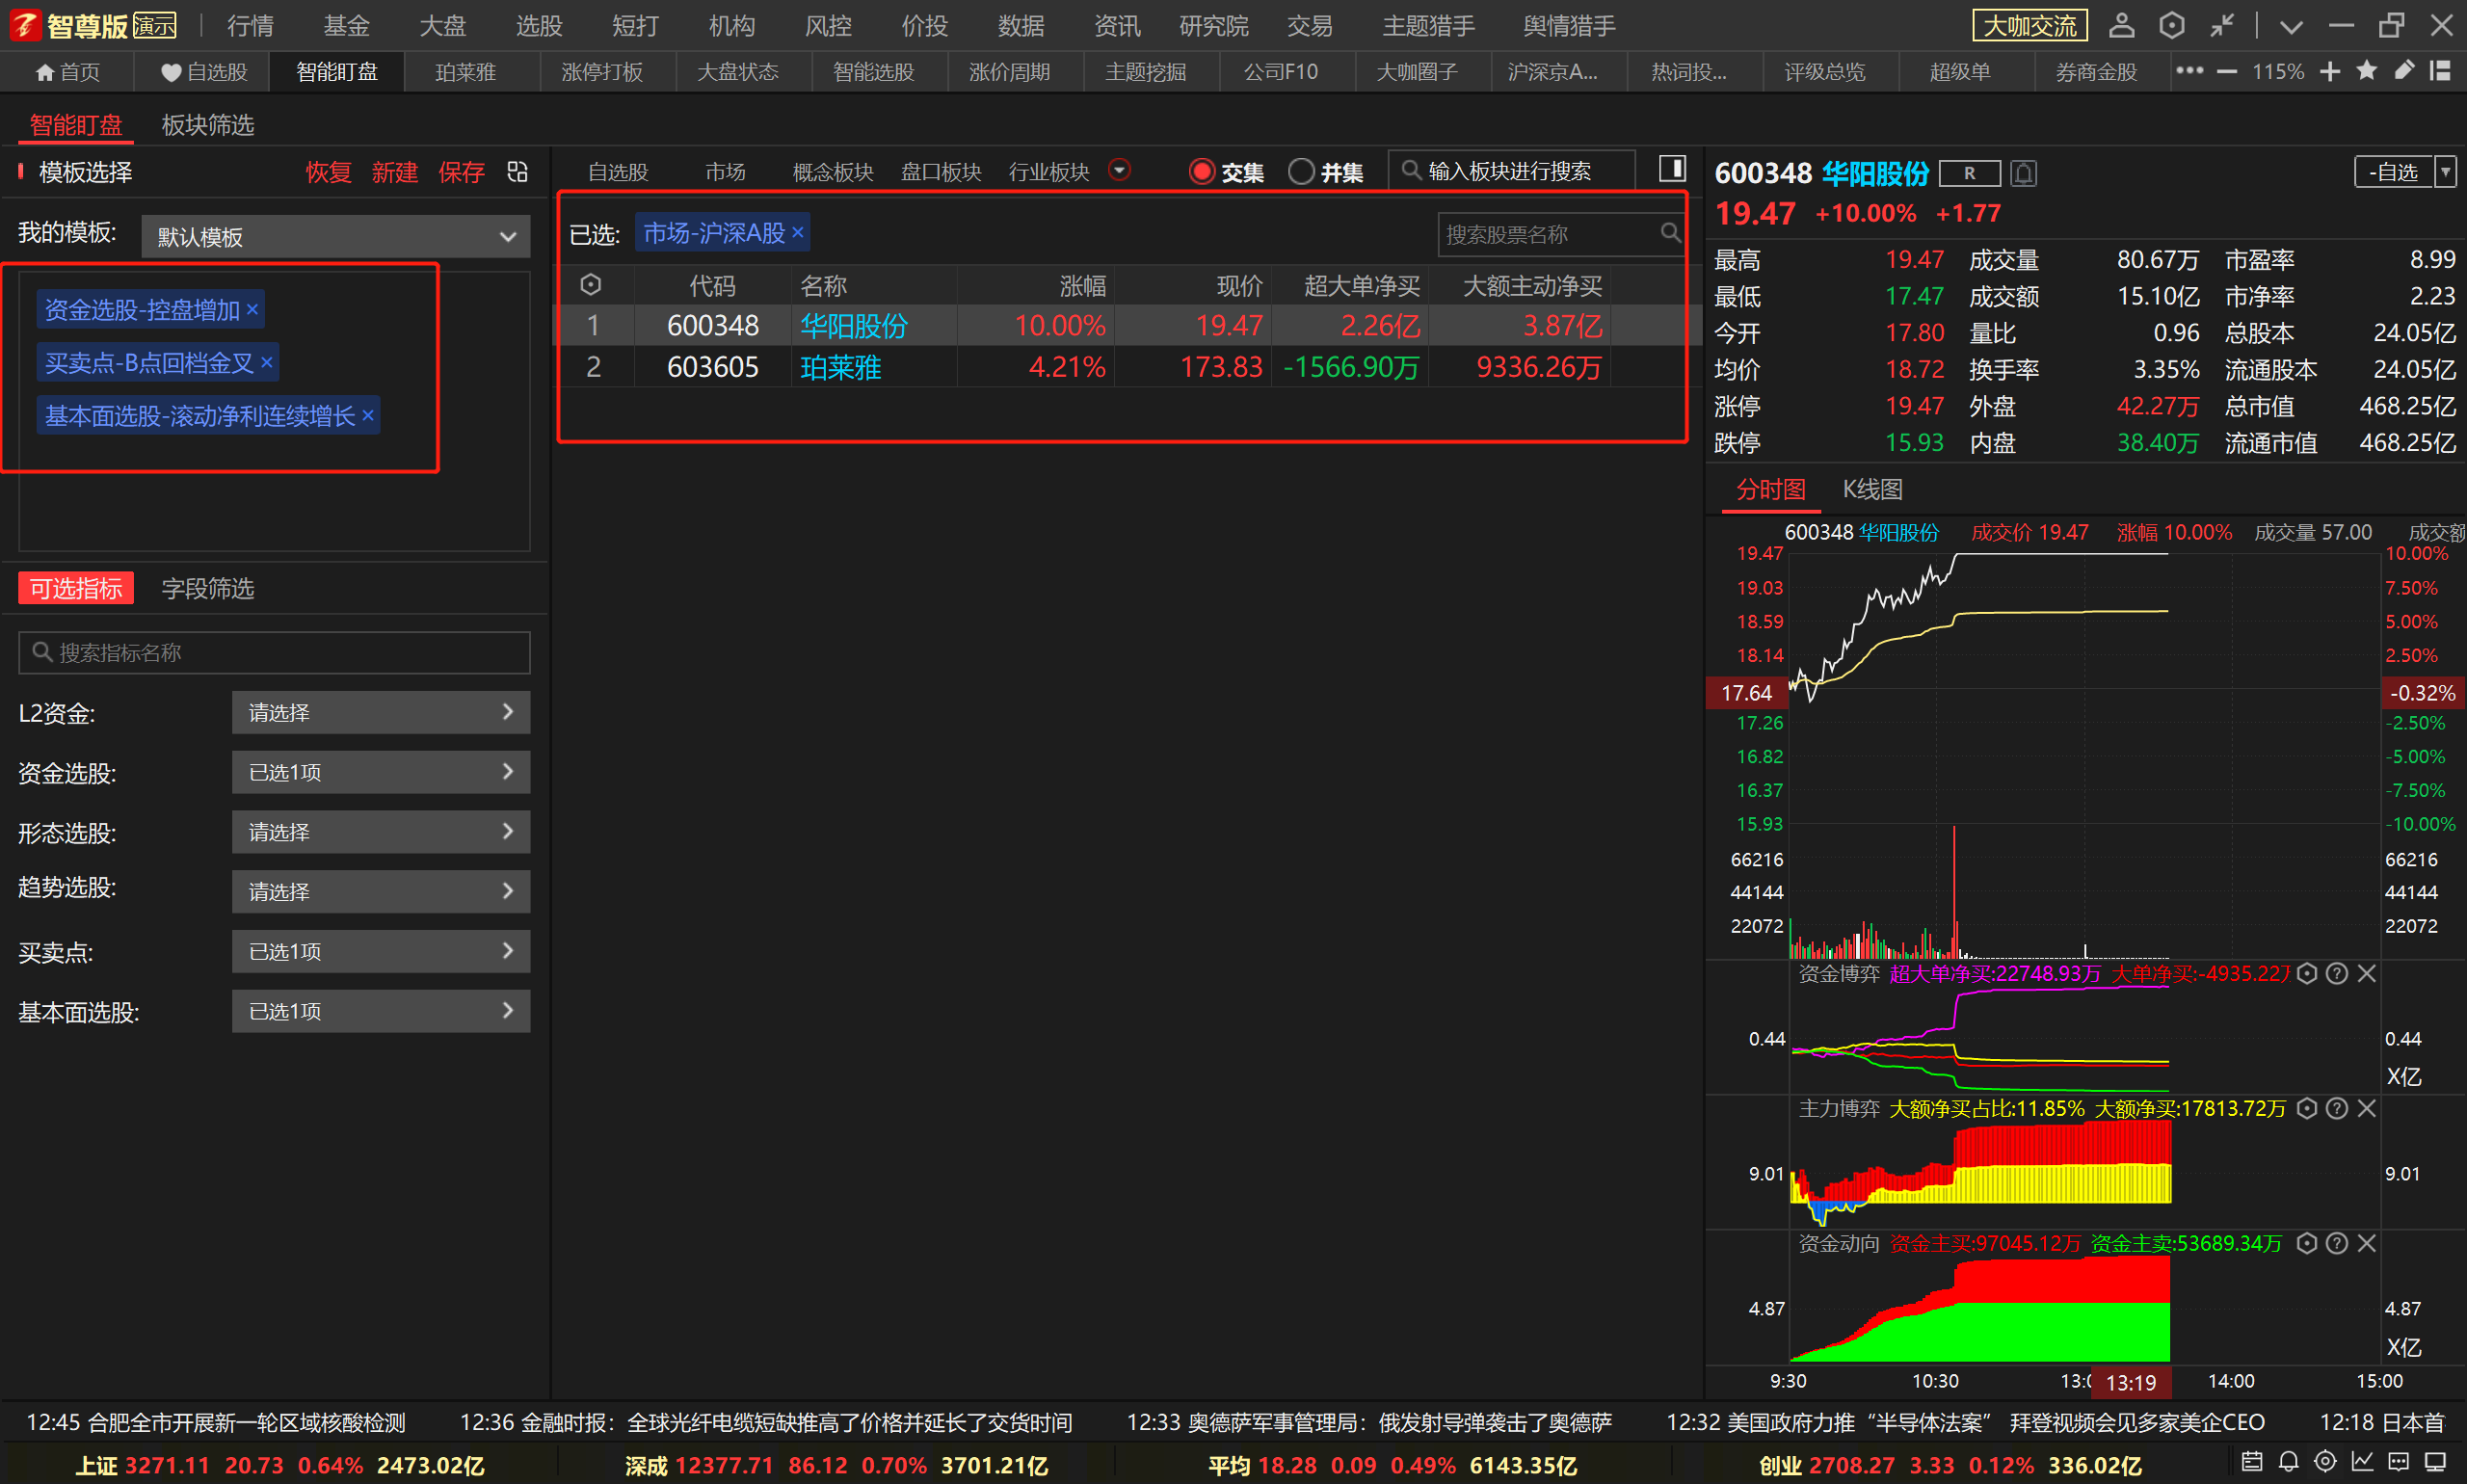Open column settings icon in table header
This screenshot has width=2467, height=1484.
[591, 285]
